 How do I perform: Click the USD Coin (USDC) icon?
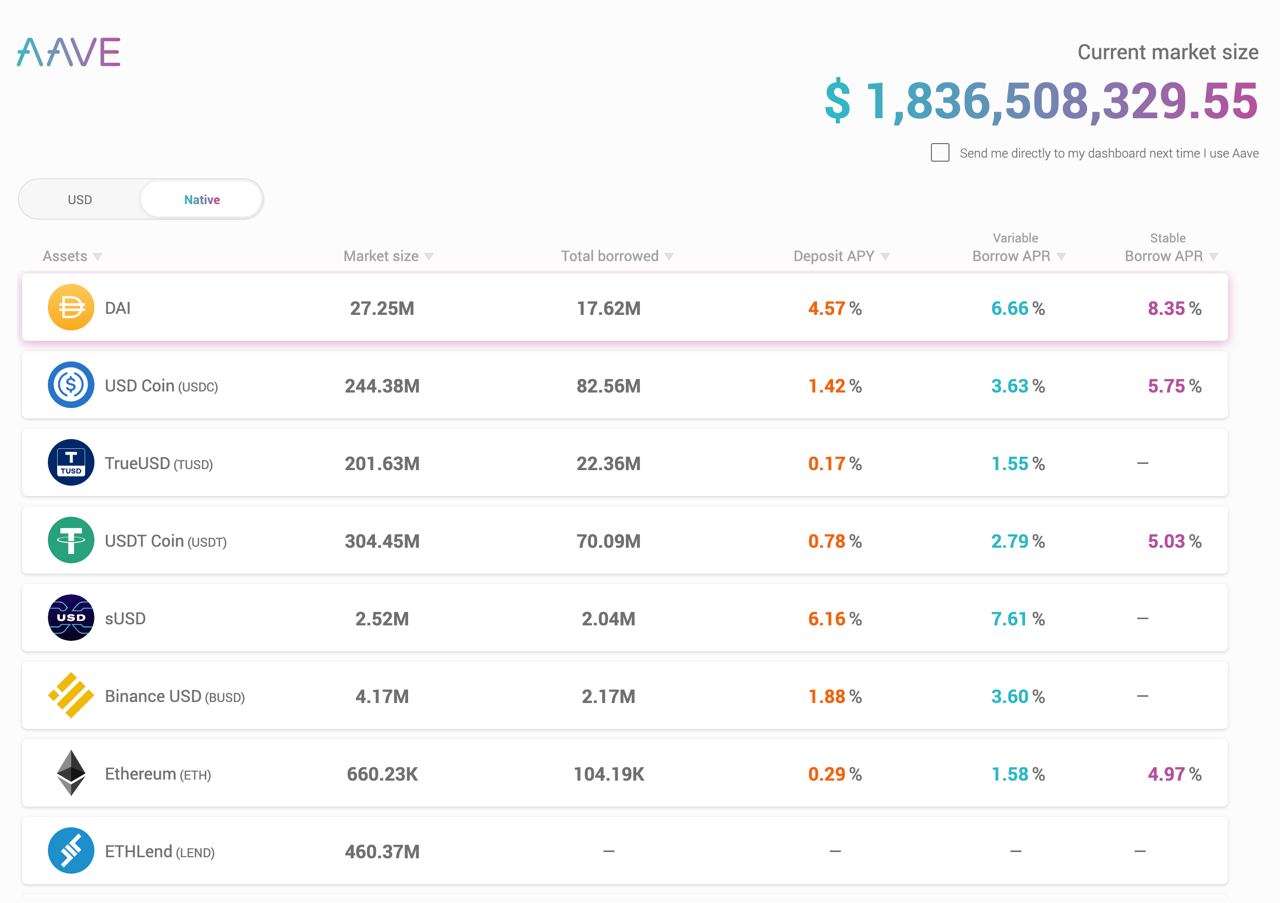tap(71, 385)
